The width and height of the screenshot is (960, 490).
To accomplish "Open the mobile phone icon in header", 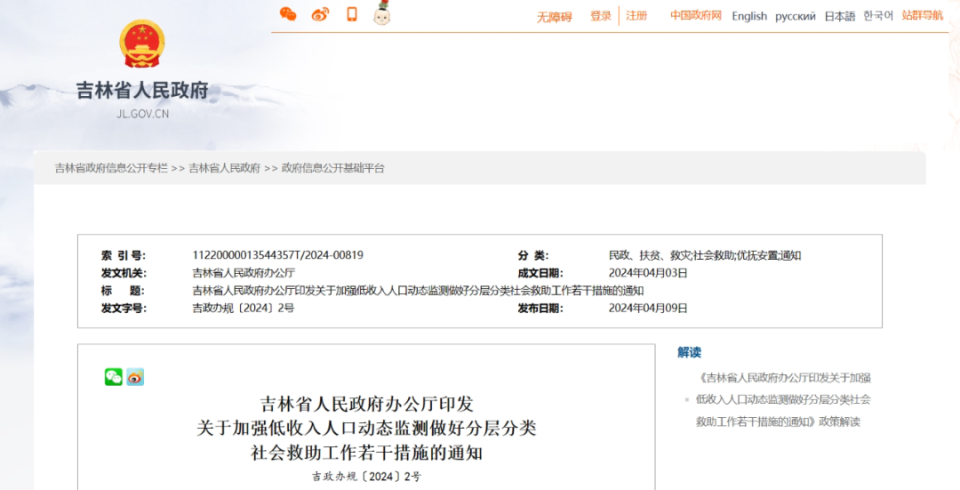I will [x=352, y=14].
